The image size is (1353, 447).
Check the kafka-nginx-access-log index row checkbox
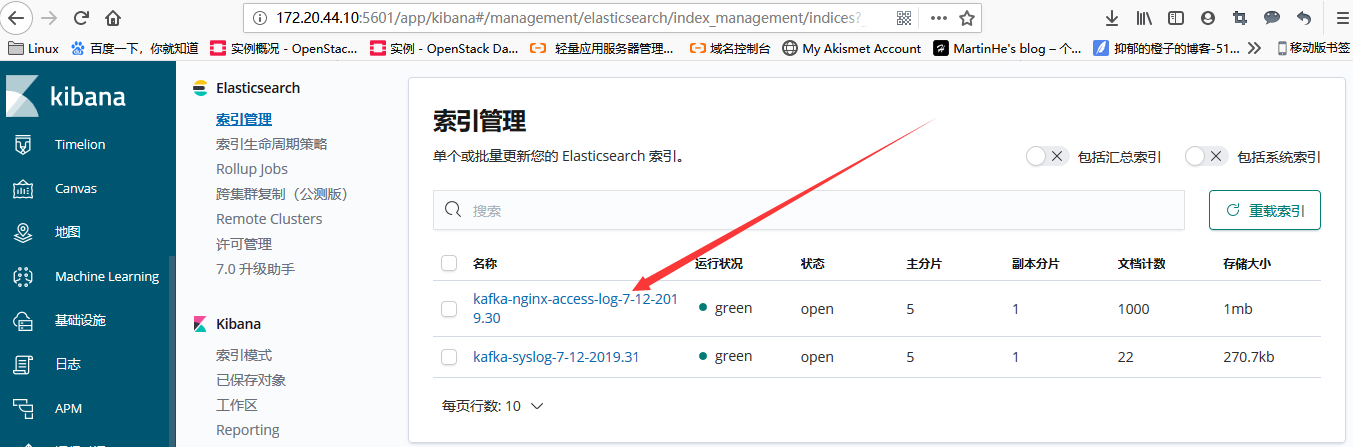click(449, 309)
